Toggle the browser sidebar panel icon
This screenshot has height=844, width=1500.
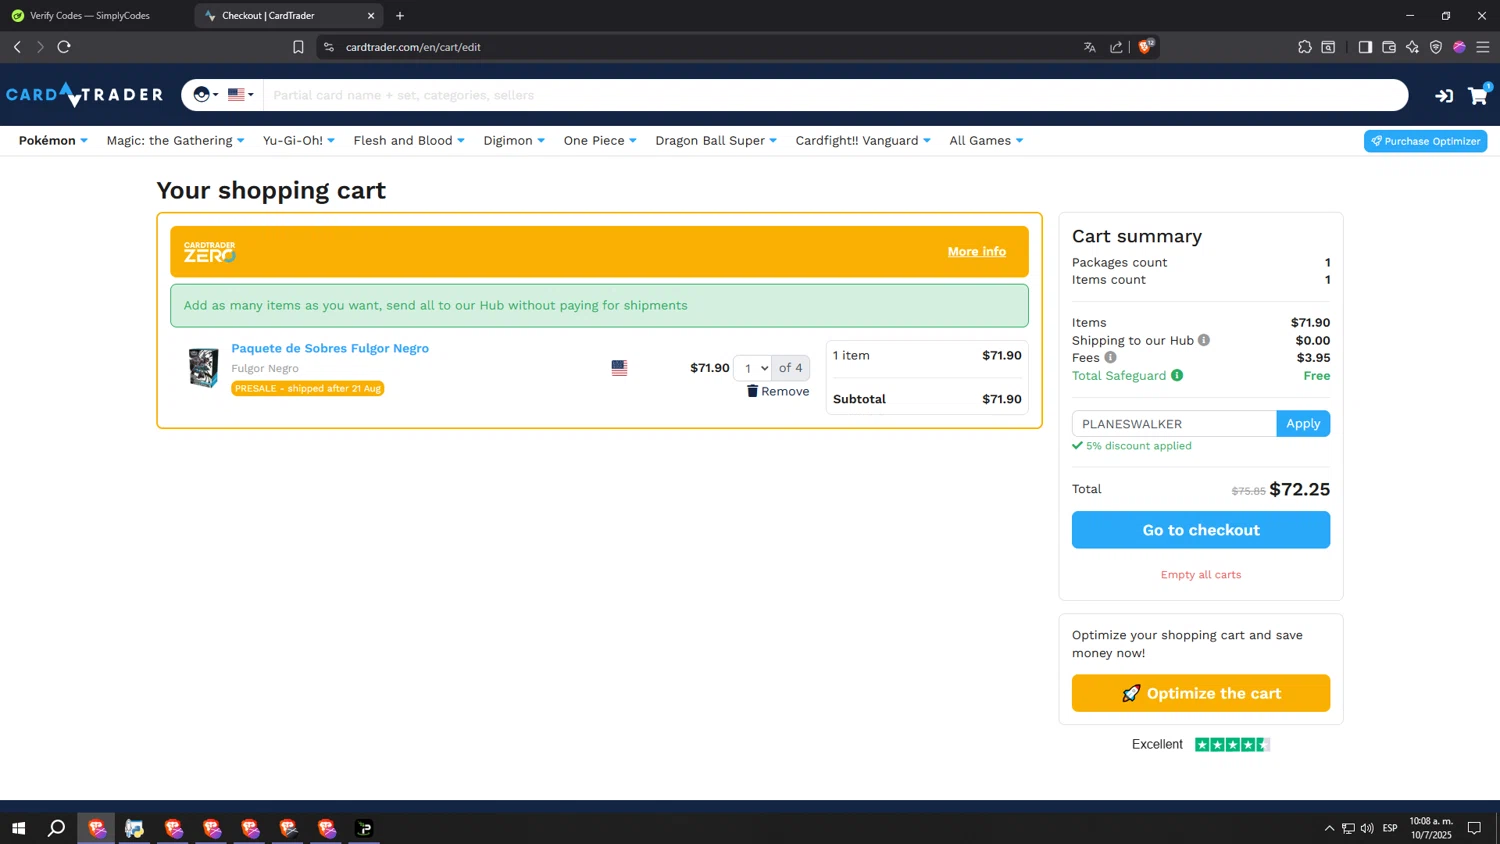(x=1365, y=47)
